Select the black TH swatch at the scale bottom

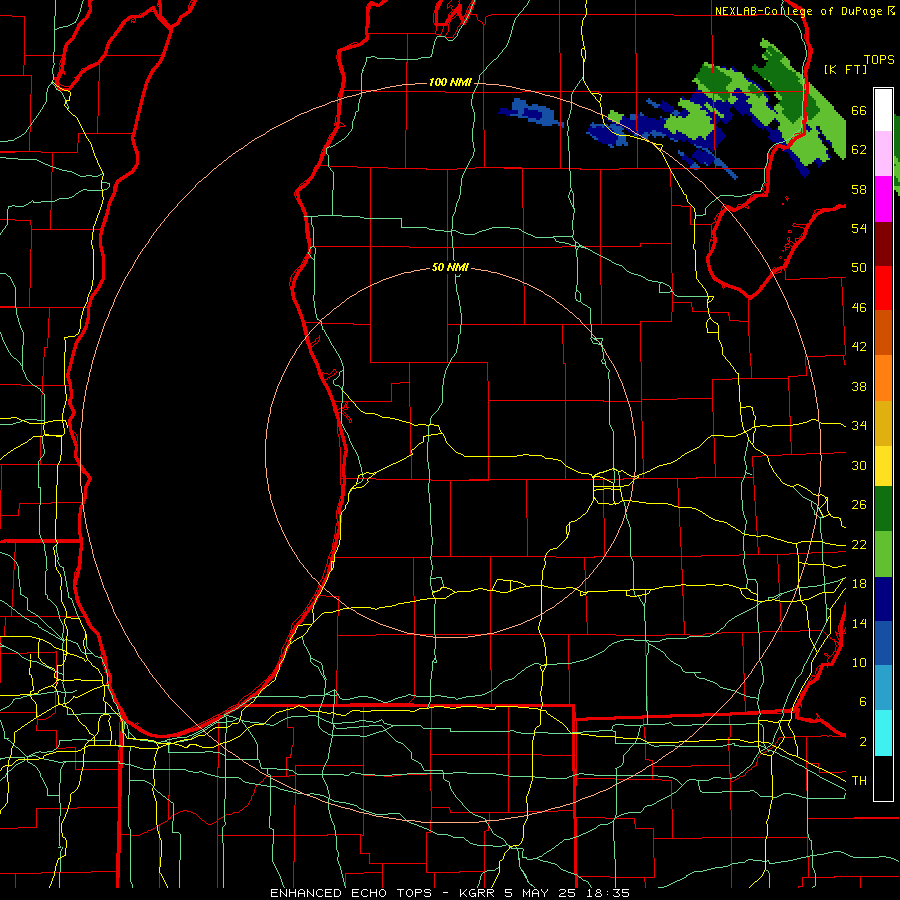tap(883, 778)
